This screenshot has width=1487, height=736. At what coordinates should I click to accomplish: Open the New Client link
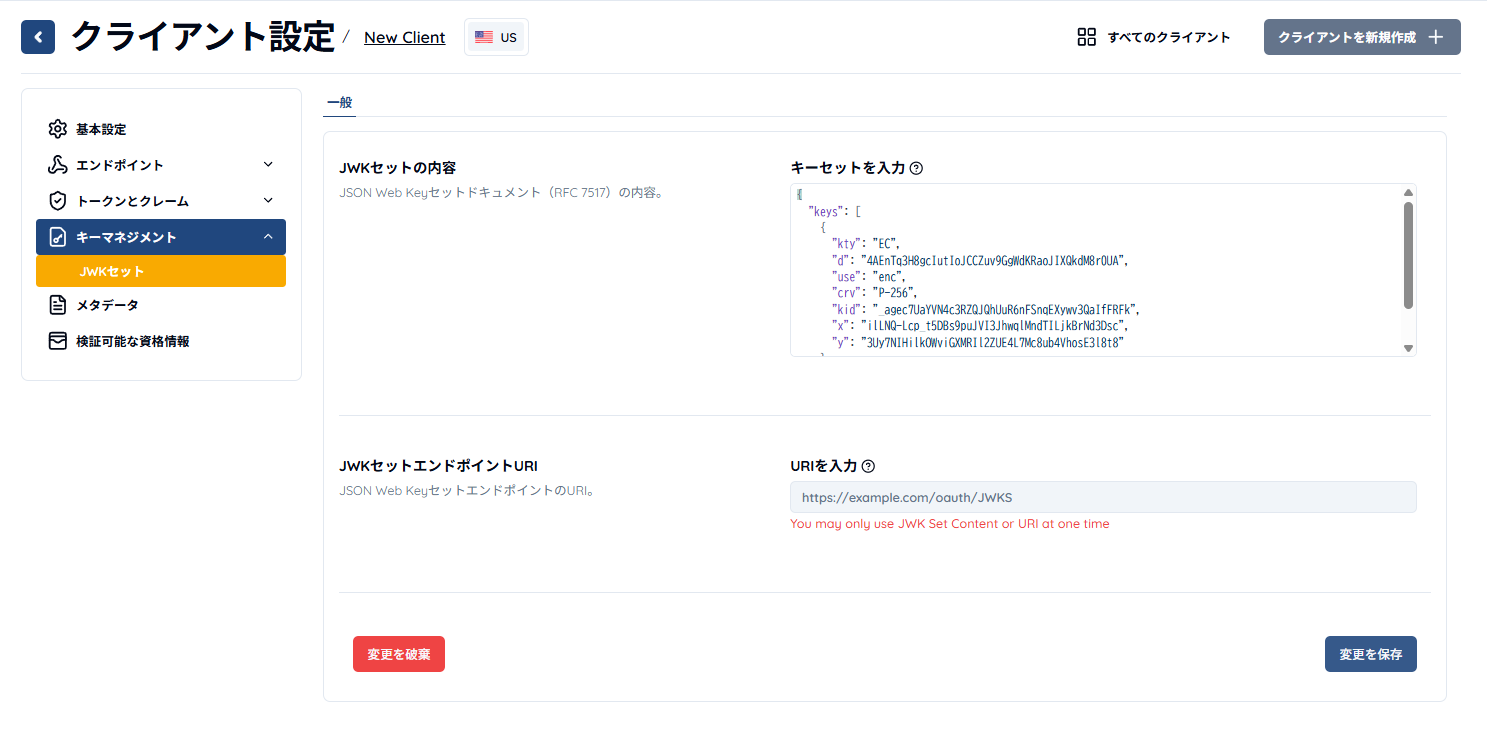click(404, 37)
